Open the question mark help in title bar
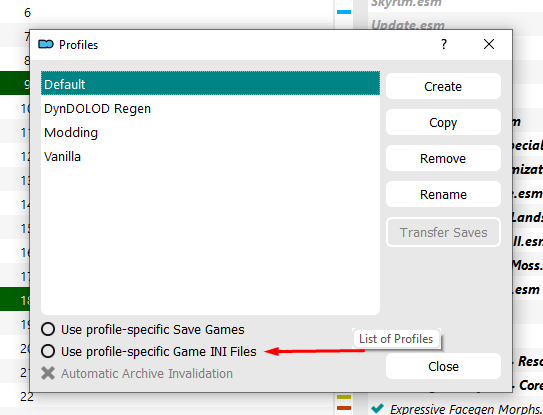 [444, 44]
